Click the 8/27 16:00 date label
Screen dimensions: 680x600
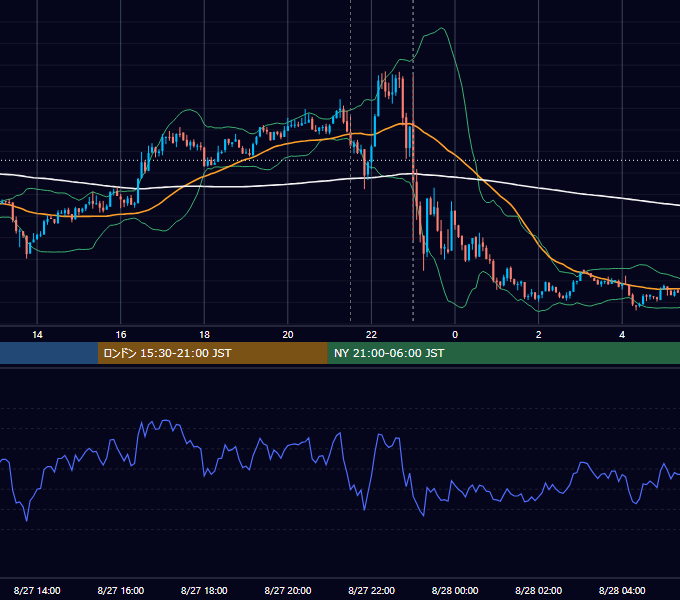click(121, 590)
